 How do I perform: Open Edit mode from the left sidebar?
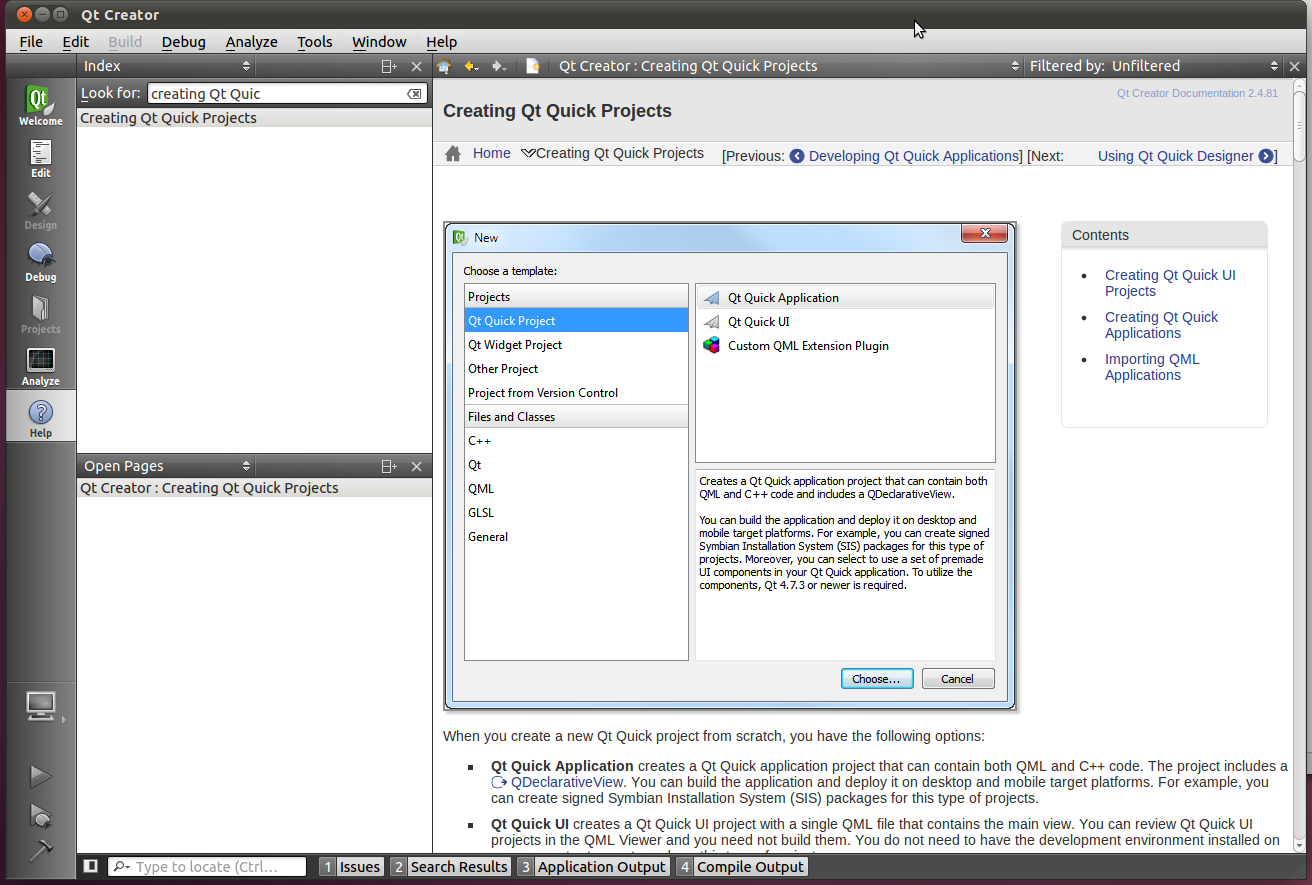click(x=40, y=158)
